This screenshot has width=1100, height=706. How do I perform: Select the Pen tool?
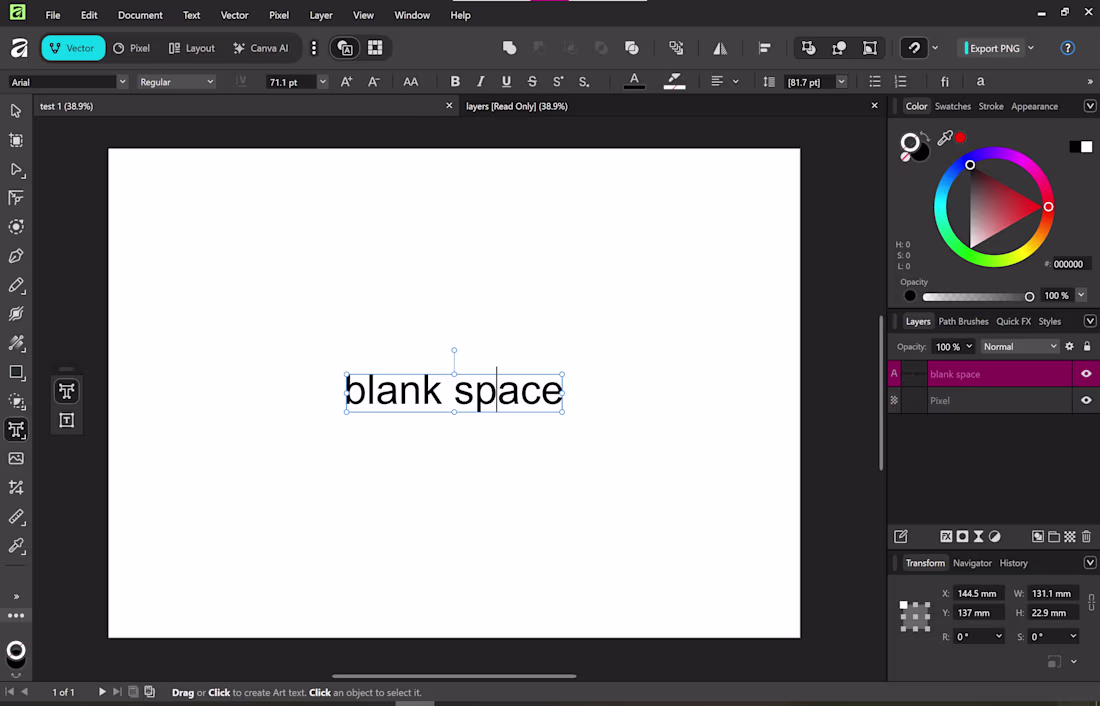click(16, 256)
